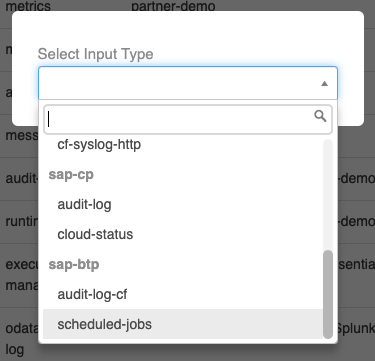The height and width of the screenshot is (361, 375).
Task: Click the sap-cp group header
Action: click(x=71, y=175)
